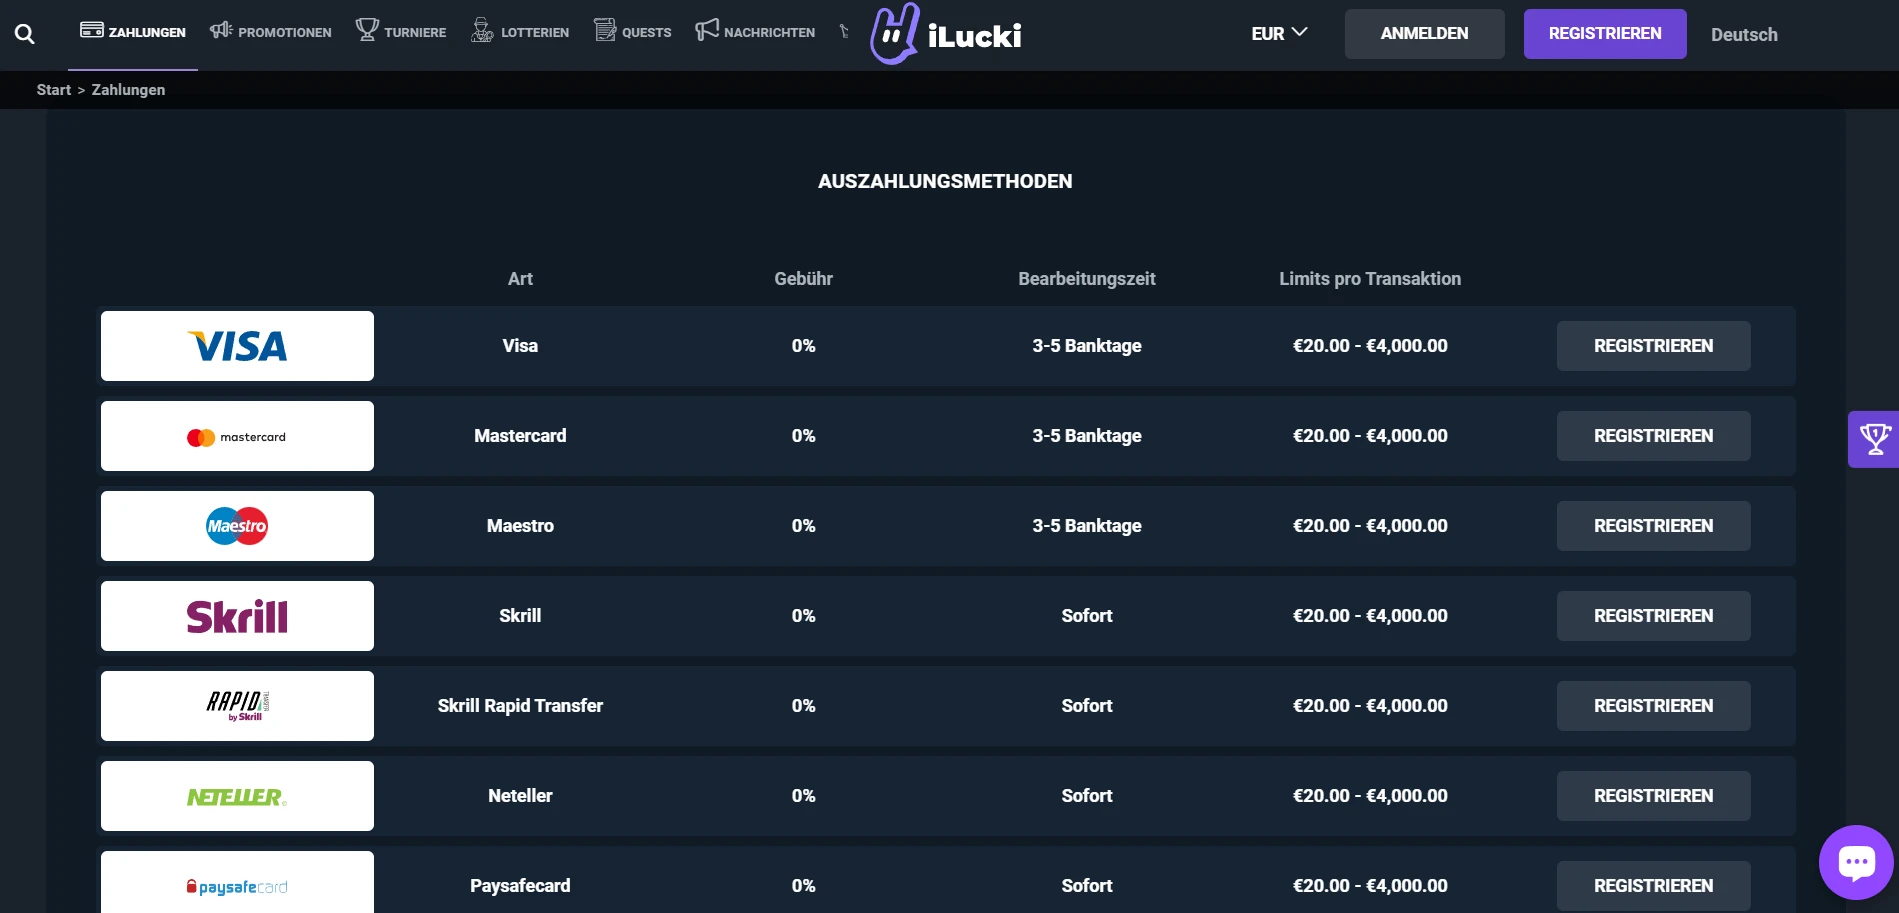Image resolution: width=1899 pixels, height=913 pixels.
Task: Open the live chat bubble
Action: click(x=1856, y=862)
